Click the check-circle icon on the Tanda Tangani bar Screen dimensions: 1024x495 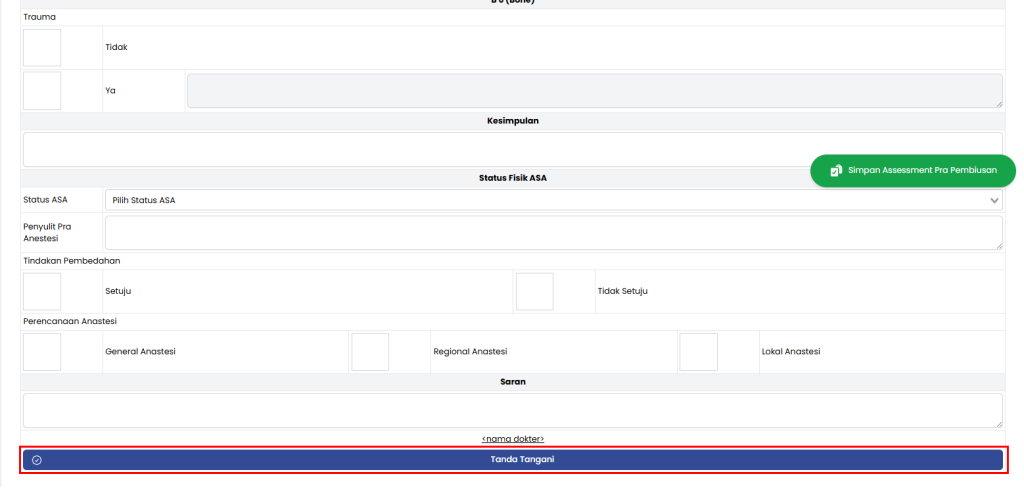point(37,460)
